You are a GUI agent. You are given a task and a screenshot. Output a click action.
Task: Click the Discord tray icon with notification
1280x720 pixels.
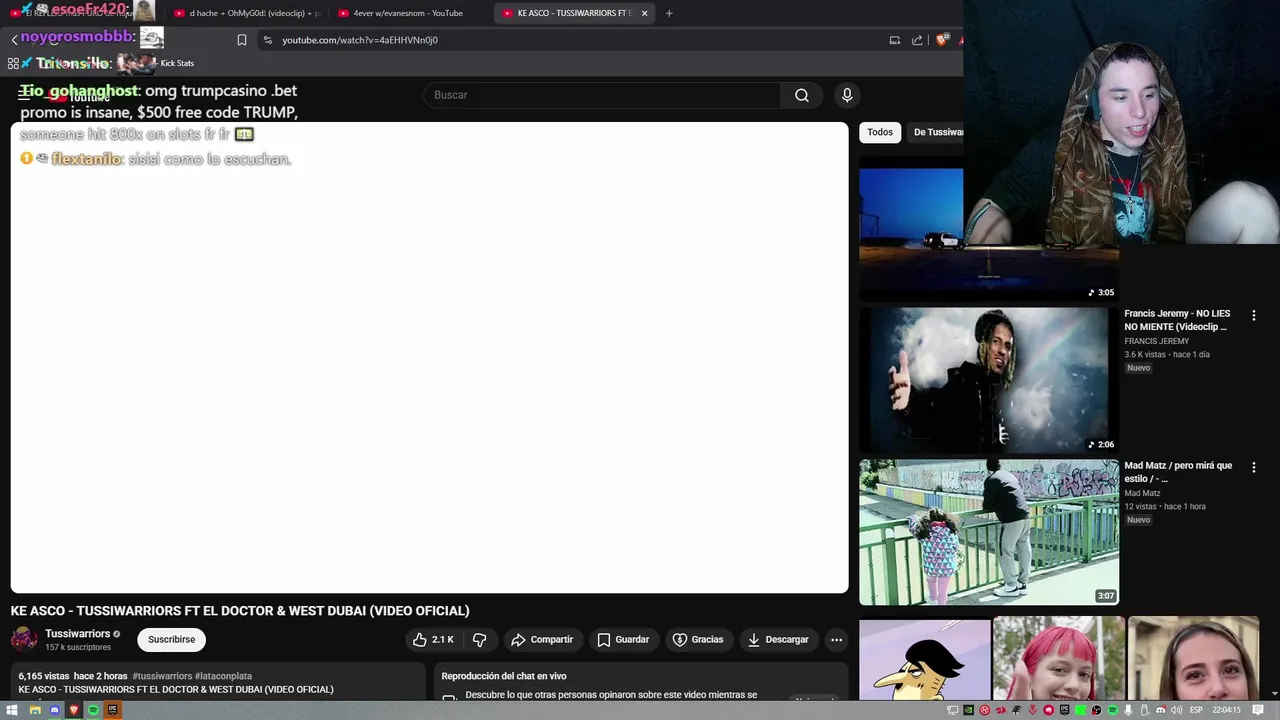click(1161, 710)
